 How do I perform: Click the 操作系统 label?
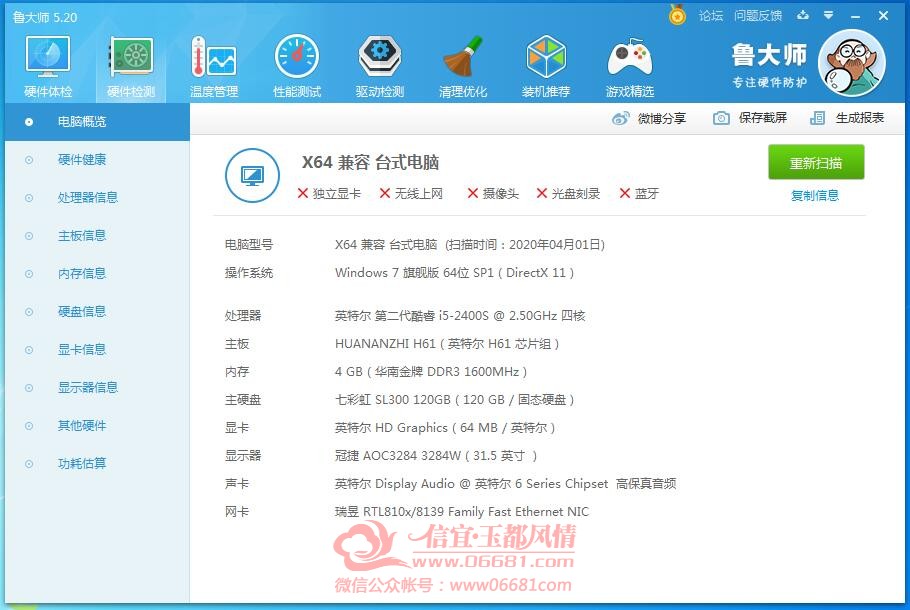tap(249, 273)
